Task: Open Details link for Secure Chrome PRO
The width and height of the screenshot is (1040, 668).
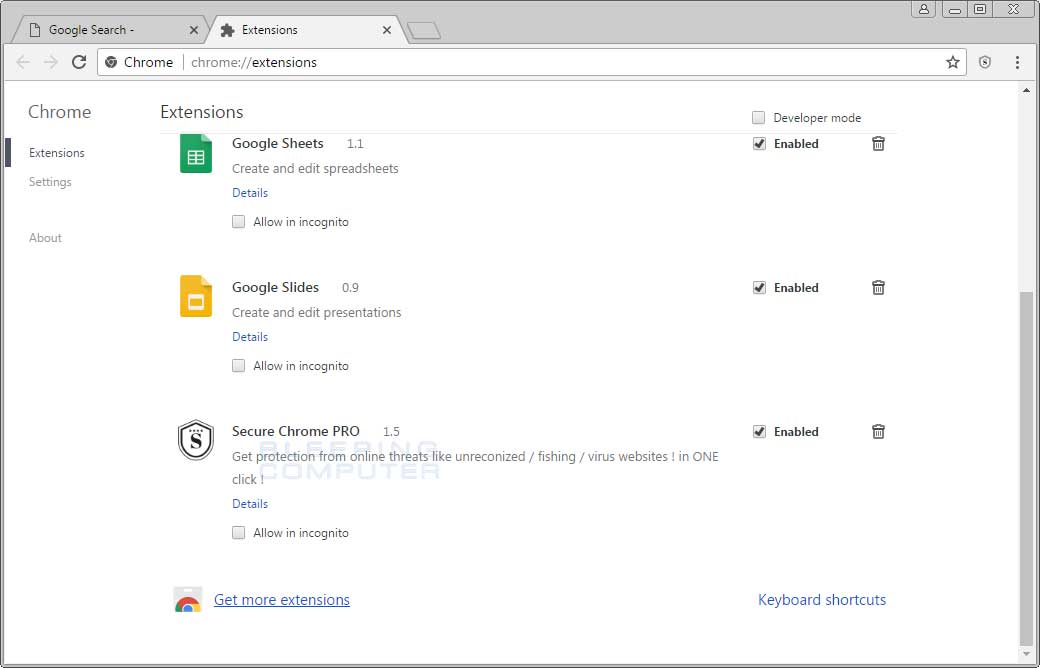Action: 250,503
